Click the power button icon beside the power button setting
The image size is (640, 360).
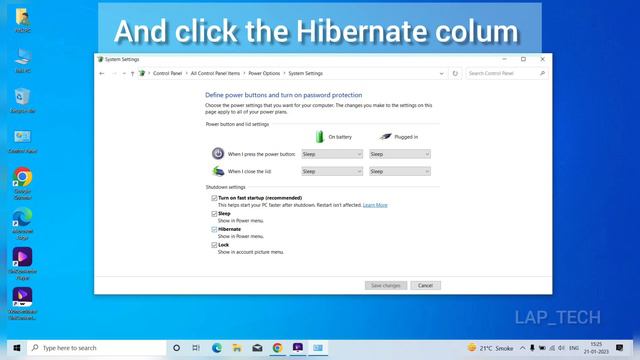click(x=218, y=153)
